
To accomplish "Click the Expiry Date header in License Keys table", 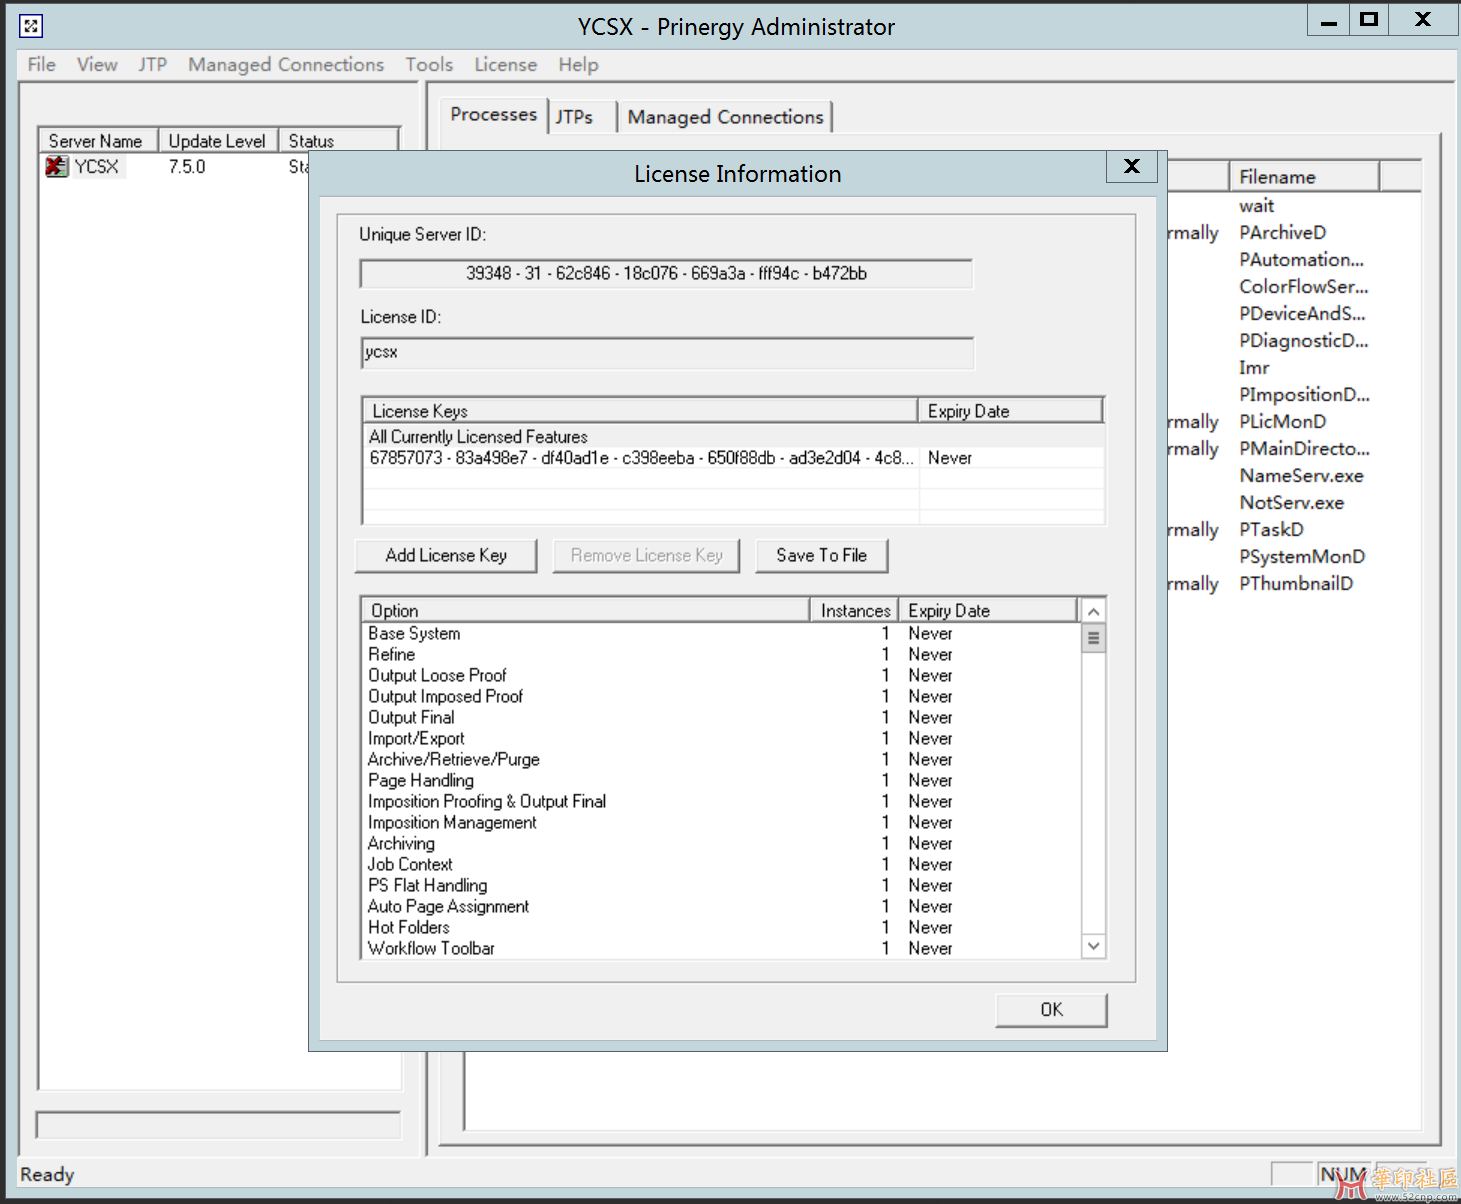I will tap(1010, 411).
